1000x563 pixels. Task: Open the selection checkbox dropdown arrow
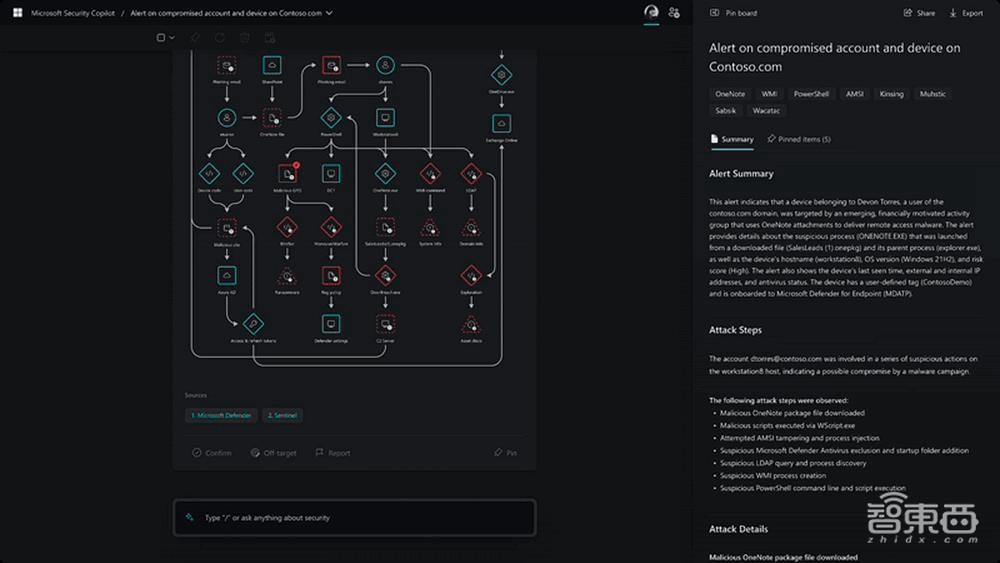[x=172, y=38]
